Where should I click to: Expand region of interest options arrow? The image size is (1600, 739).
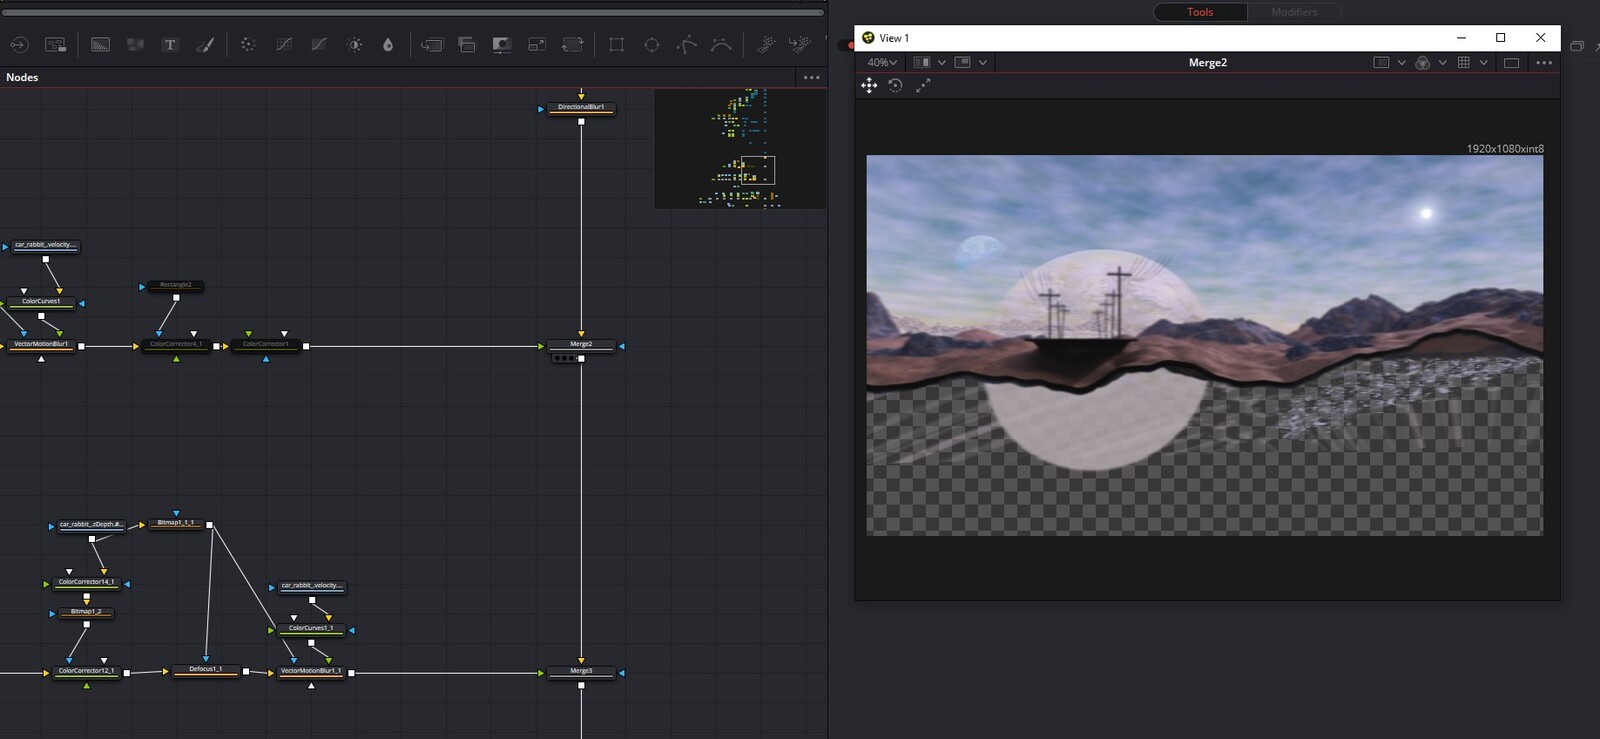(1401, 62)
